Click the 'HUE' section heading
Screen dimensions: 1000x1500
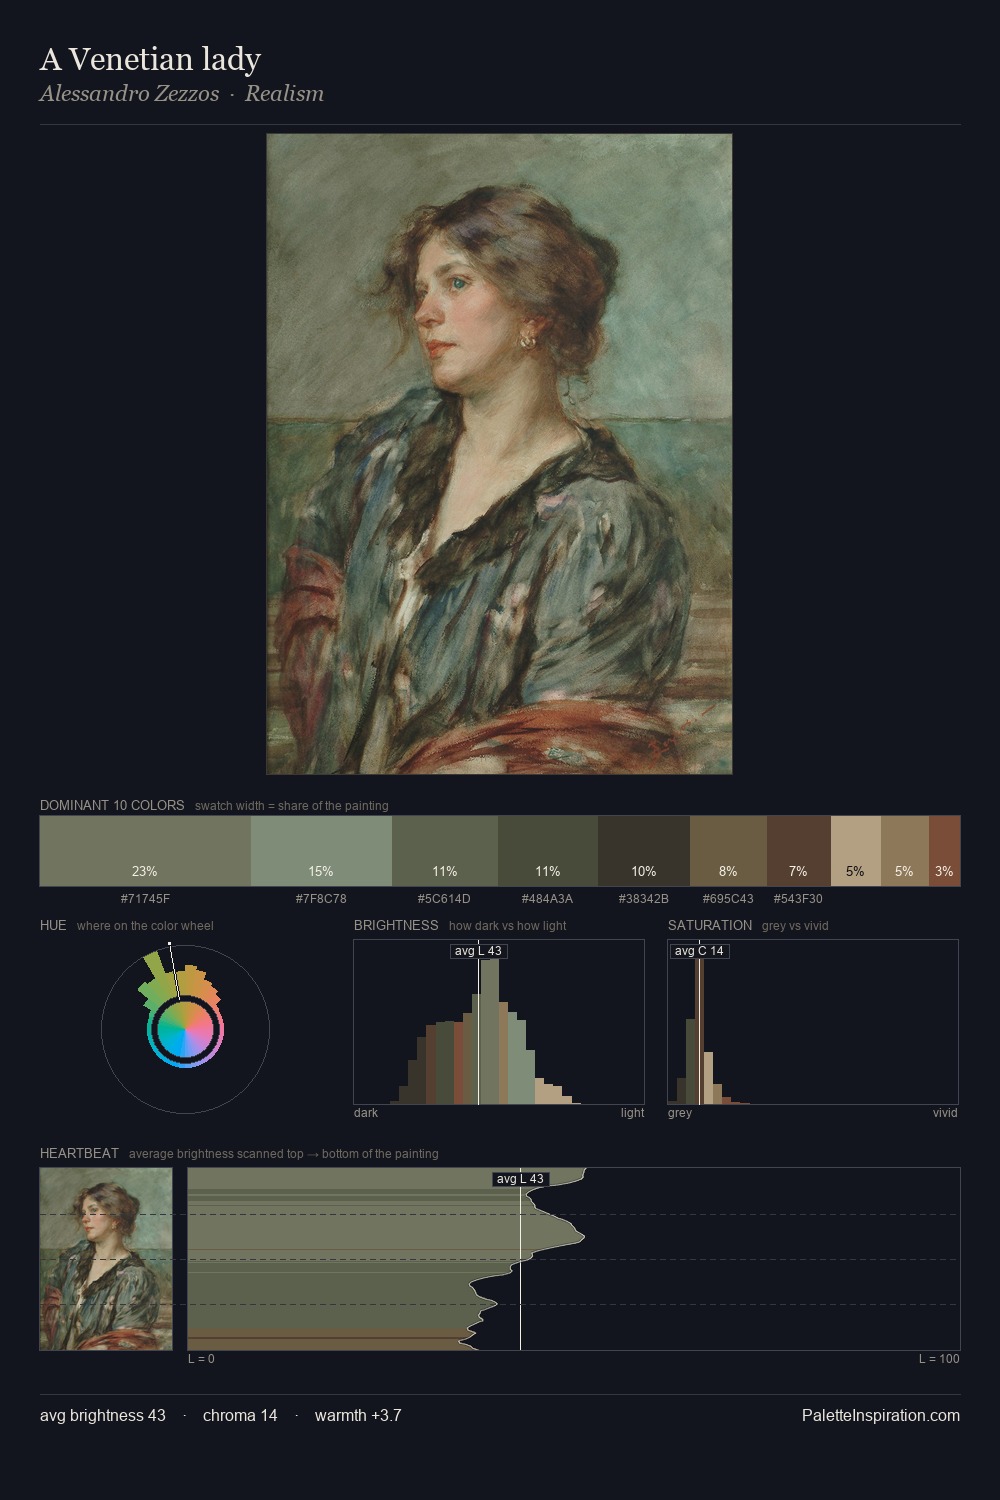53,925
